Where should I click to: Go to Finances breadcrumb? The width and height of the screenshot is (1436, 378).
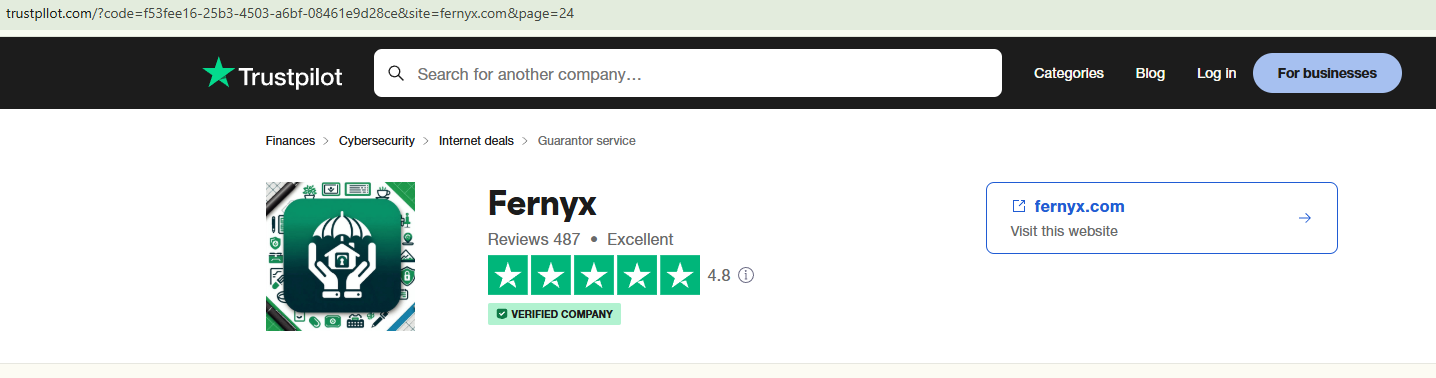tap(290, 141)
